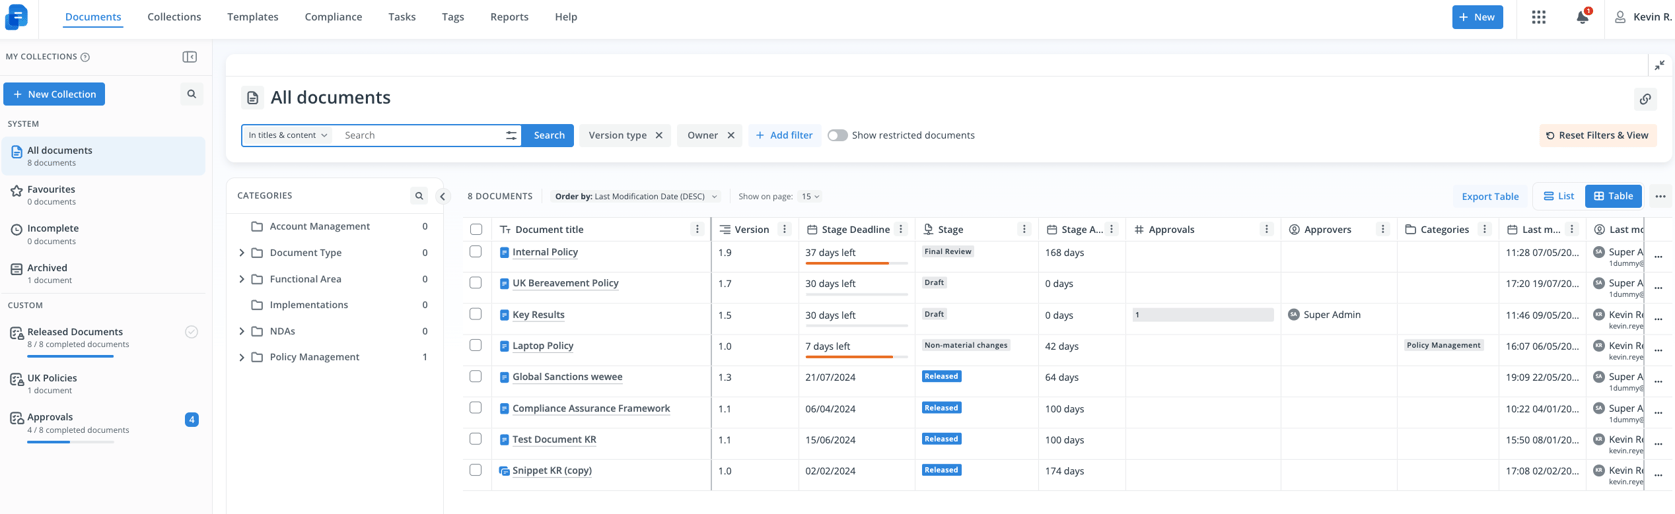Click Approvals collection progress bar
1675x514 pixels.
click(70, 442)
